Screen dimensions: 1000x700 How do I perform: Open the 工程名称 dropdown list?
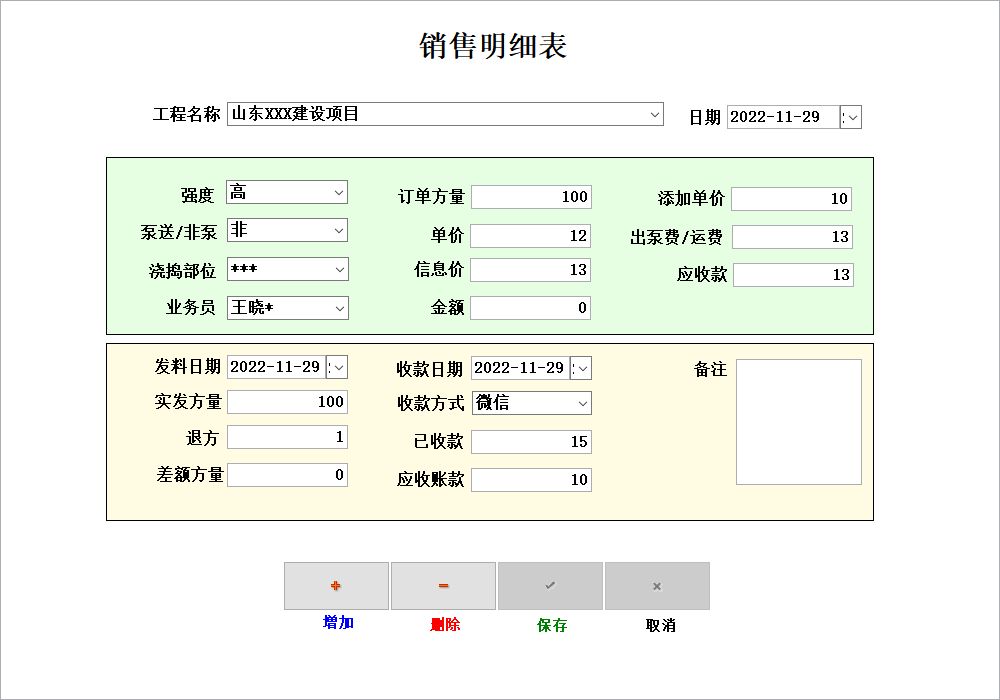pyautogui.click(x=654, y=115)
